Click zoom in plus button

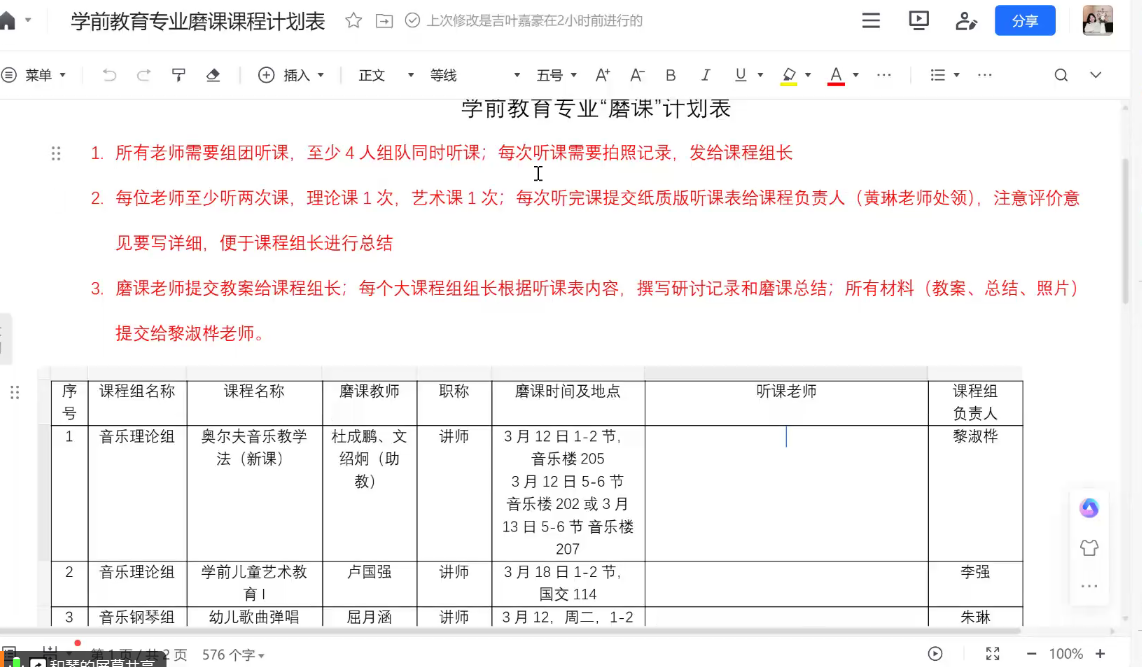click(1100, 653)
